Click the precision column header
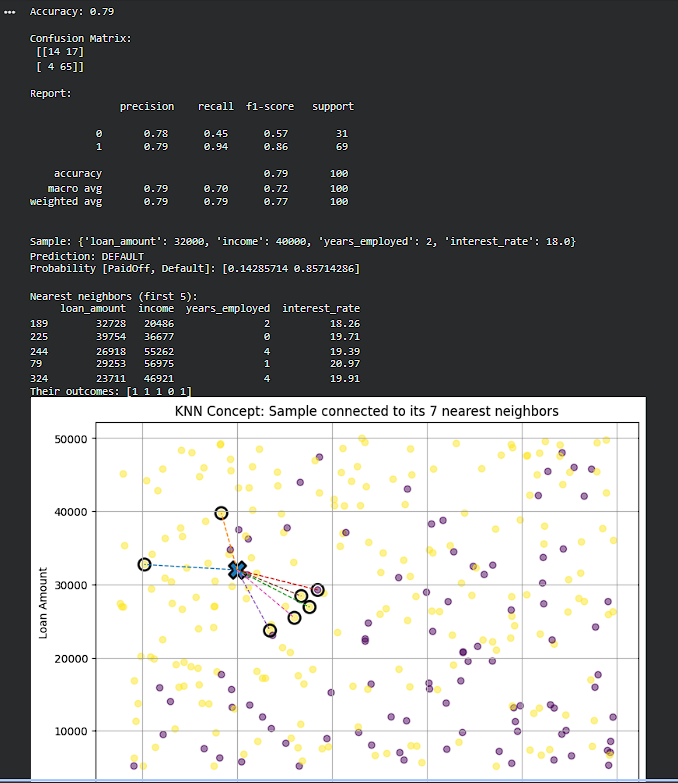The width and height of the screenshot is (678, 783). coord(147,106)
